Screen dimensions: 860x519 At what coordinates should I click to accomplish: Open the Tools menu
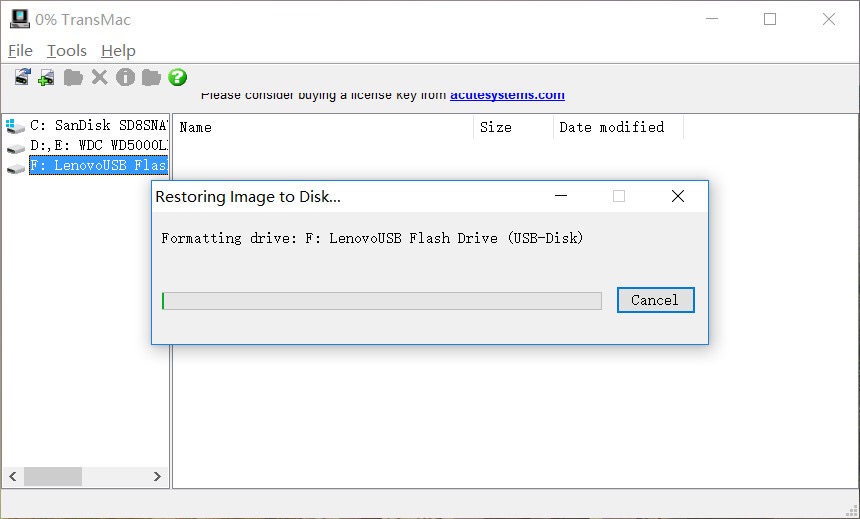tap(67, 50)
